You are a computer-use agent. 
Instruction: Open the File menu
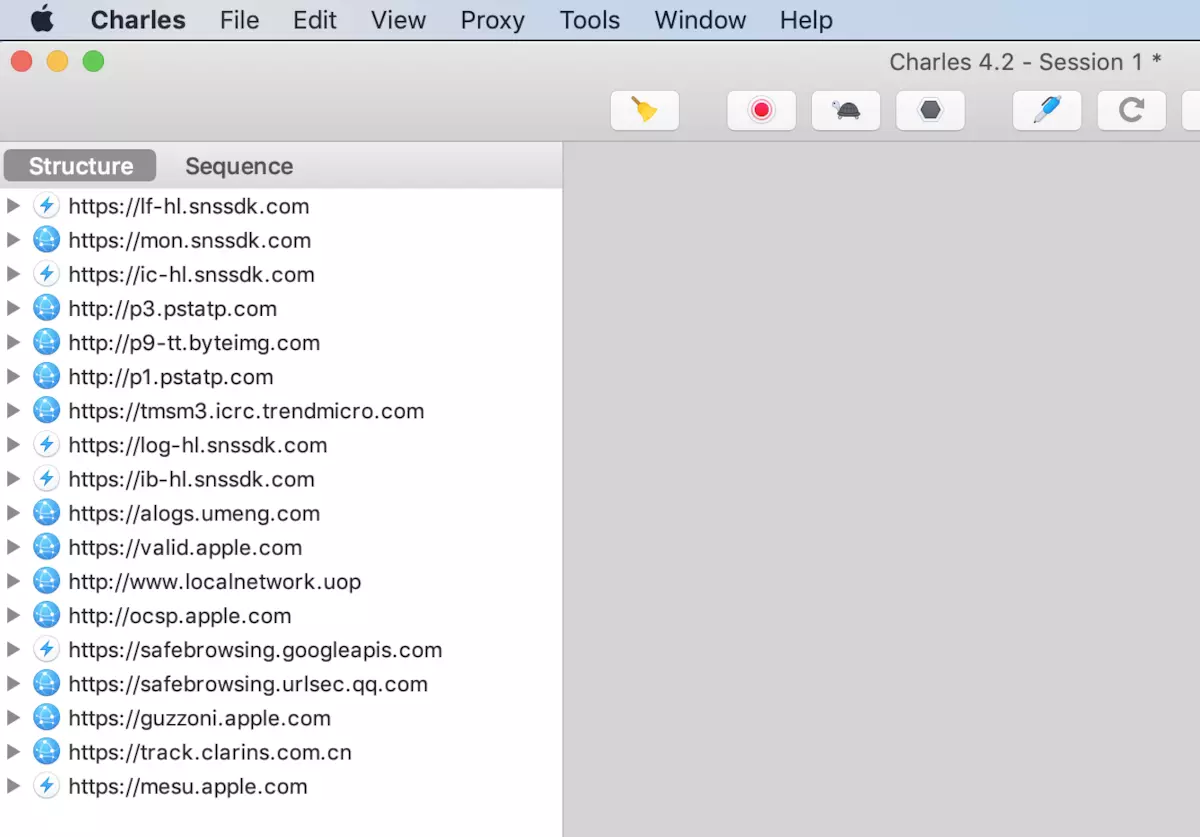[239, 20]
